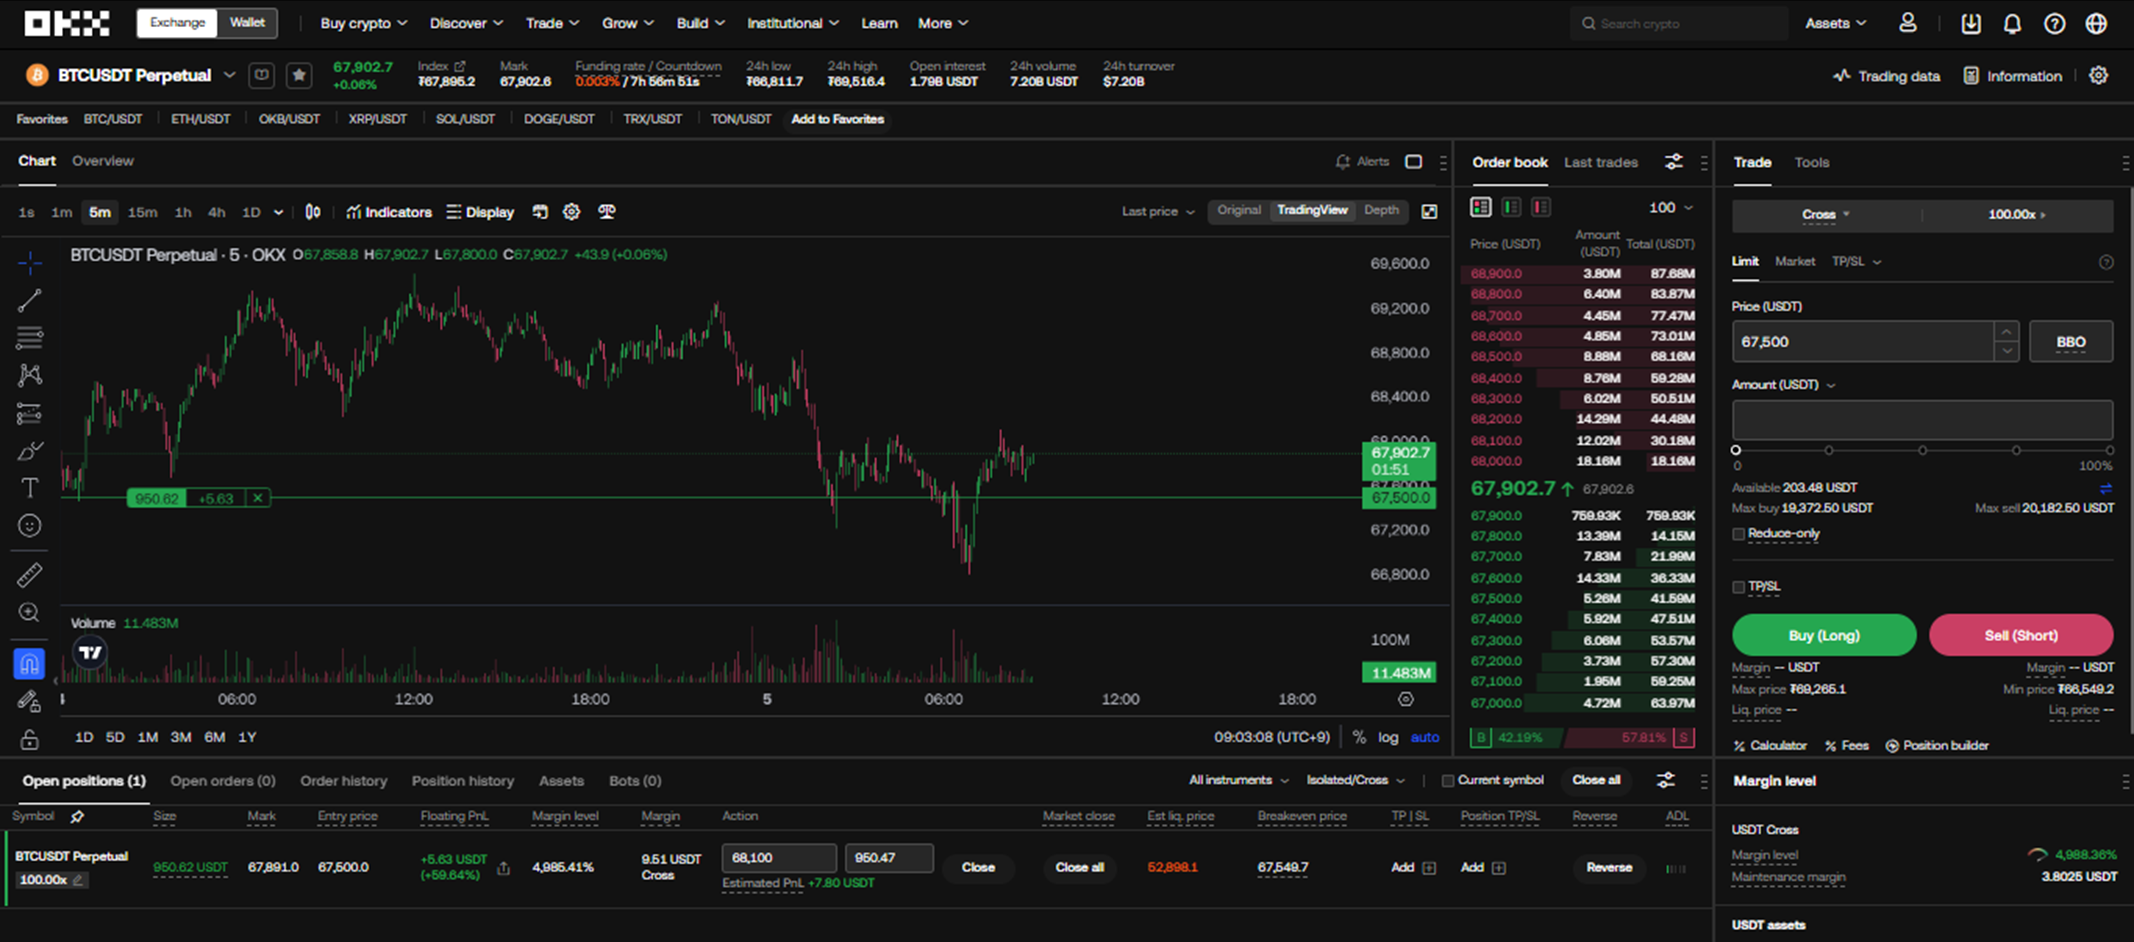Open the 100.00x leverage selector

tap(2017, 214)
